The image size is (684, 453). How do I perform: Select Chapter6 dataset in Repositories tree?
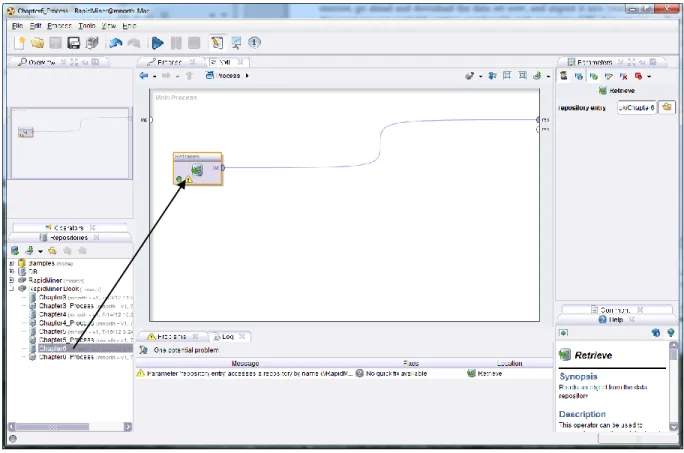pyautogui.click(x=52, y=348)
